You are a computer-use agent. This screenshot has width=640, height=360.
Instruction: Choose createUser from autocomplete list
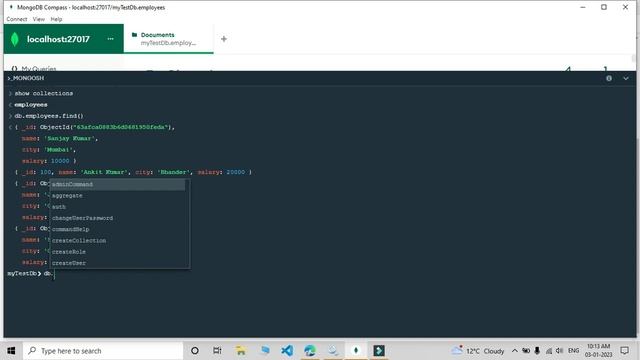118,263
